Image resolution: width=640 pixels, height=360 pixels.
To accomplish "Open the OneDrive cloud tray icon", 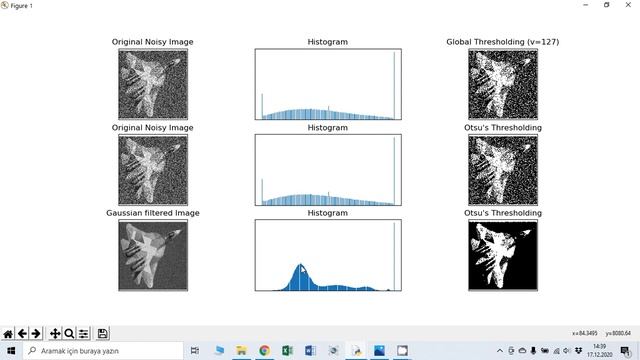I will 522,351.
